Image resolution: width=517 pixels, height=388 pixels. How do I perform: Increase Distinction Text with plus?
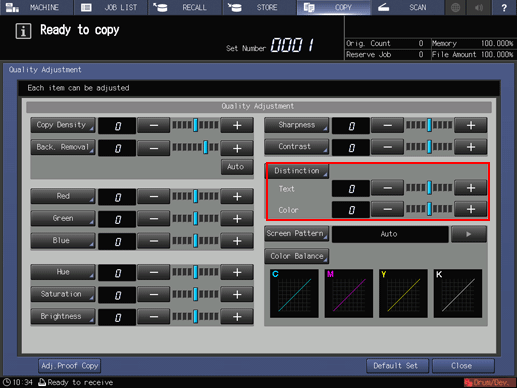click(471, 188)
